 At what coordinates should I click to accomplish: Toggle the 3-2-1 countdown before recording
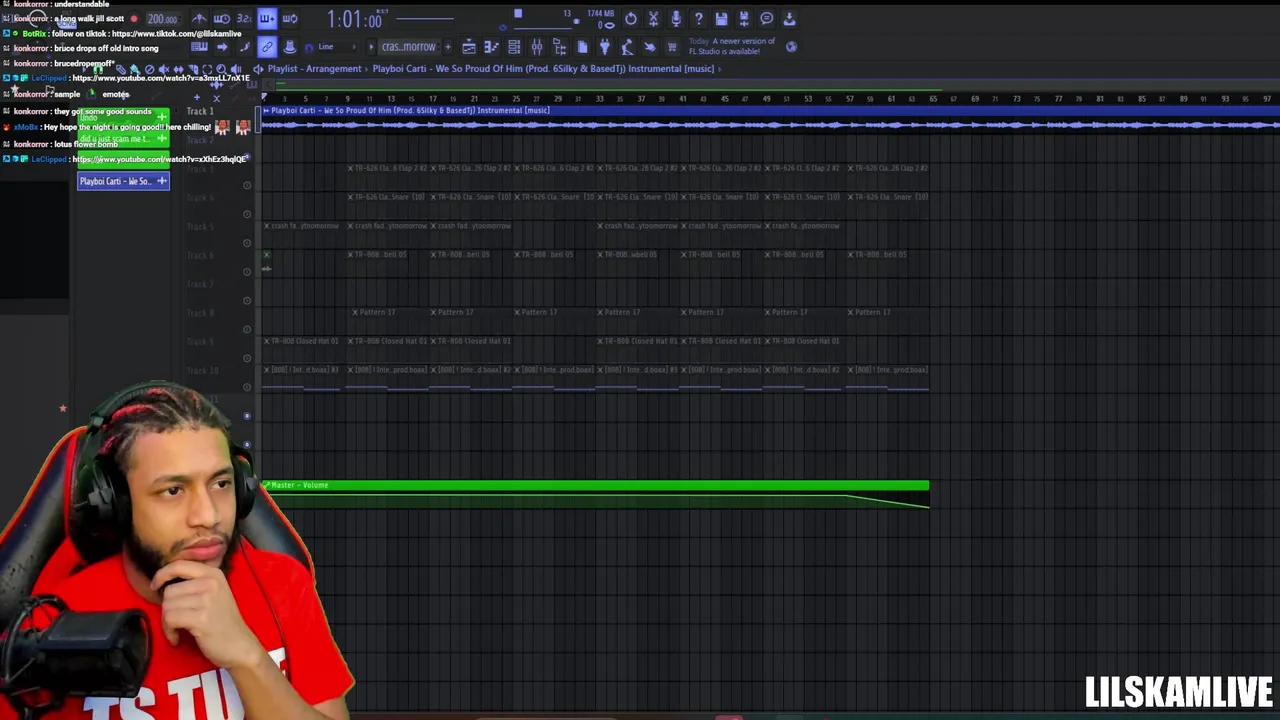tap(244, 19)
